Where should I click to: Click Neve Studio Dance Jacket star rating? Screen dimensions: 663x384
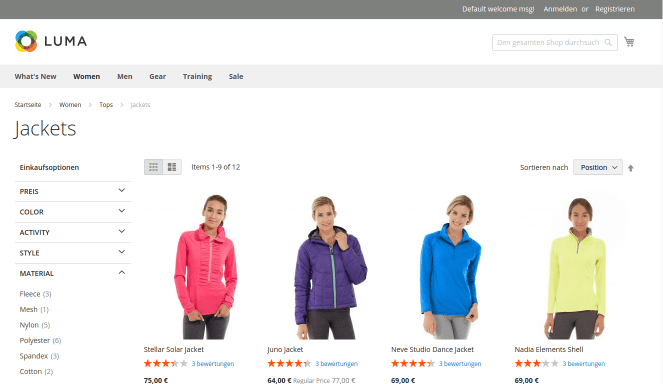pyautogui.click(x=413, y=363)
